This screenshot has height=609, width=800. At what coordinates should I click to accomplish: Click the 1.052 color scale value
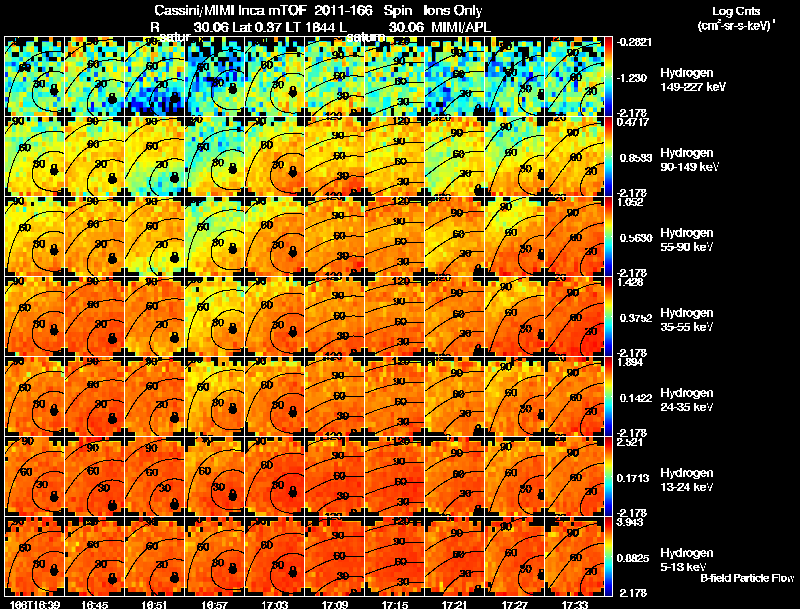click(x=630, y=202)
